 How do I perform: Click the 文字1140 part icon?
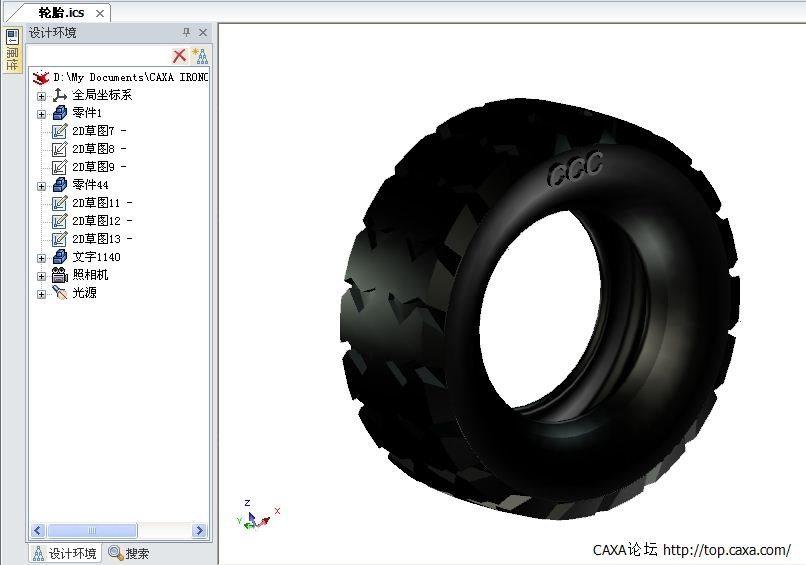[x=60, y=257]
